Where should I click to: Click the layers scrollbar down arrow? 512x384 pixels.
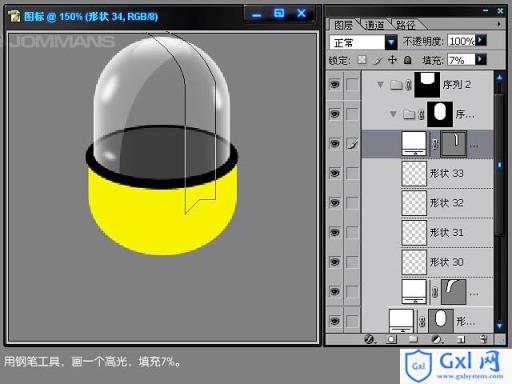[499, 326]
